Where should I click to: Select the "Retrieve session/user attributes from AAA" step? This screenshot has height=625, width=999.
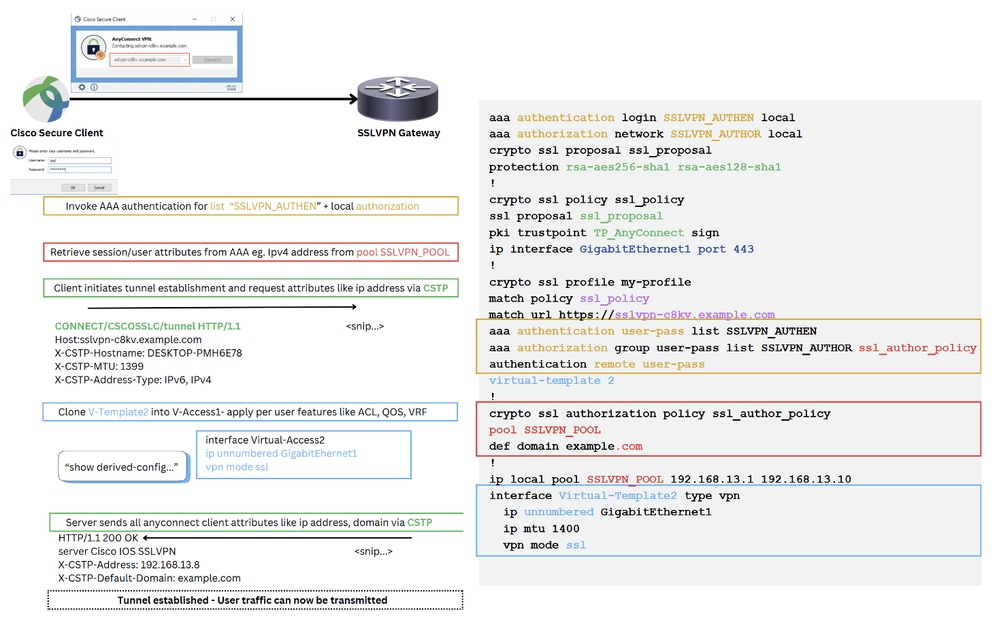[250, 252]
